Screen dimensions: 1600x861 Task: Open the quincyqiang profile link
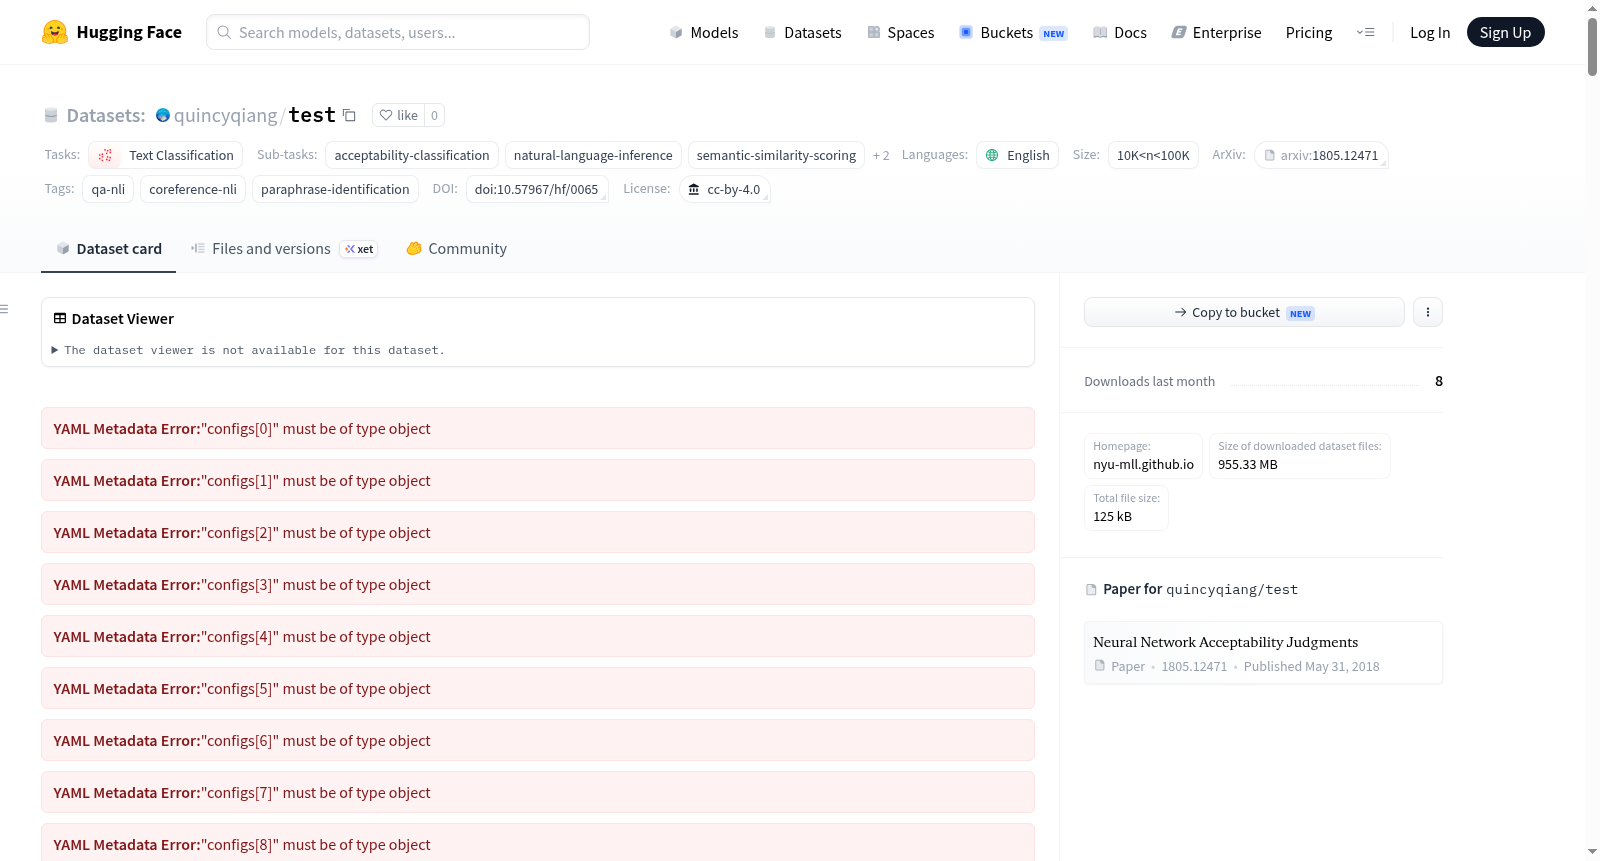[226, 115]
